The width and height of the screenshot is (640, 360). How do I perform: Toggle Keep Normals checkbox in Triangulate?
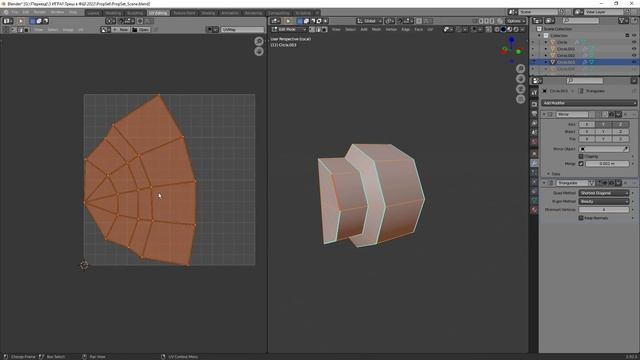[x=581, y=218]
